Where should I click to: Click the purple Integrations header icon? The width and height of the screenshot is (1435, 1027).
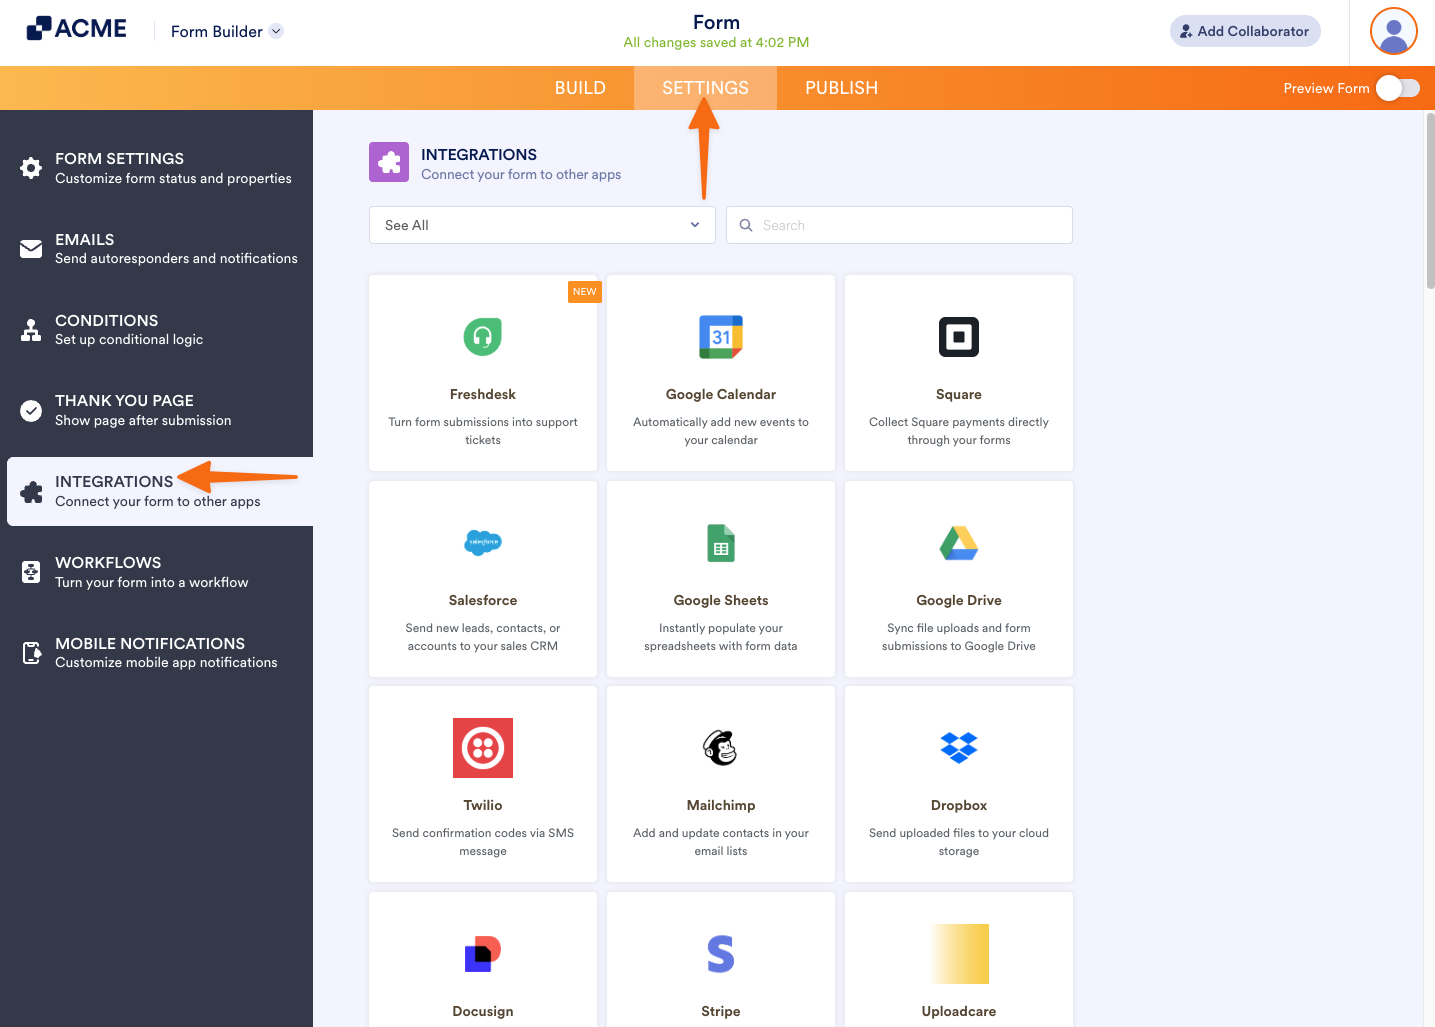(x=389, y=162)
